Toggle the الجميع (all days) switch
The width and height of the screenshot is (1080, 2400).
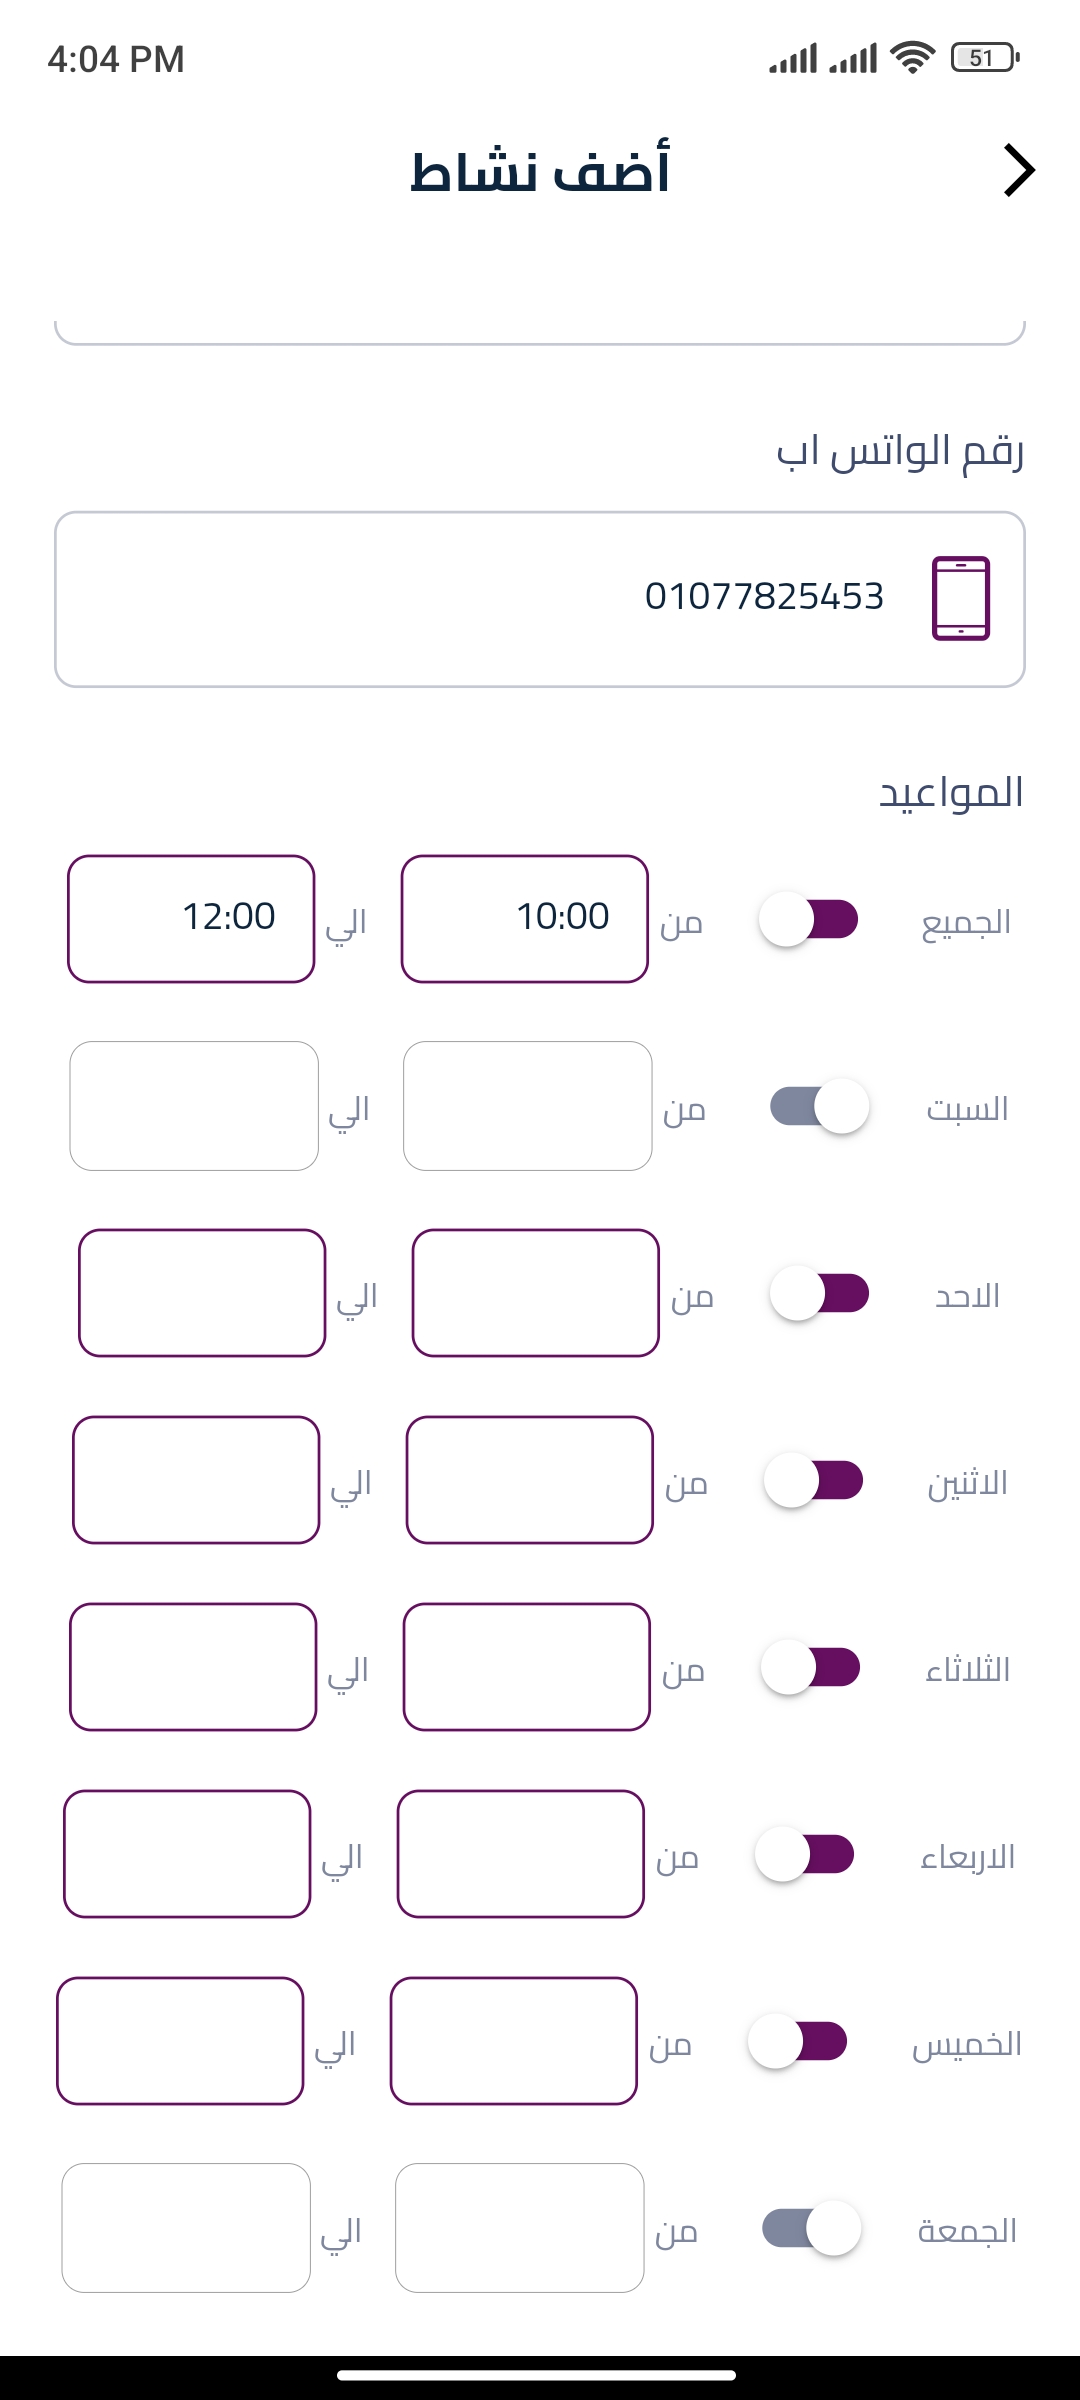[809, 919]
